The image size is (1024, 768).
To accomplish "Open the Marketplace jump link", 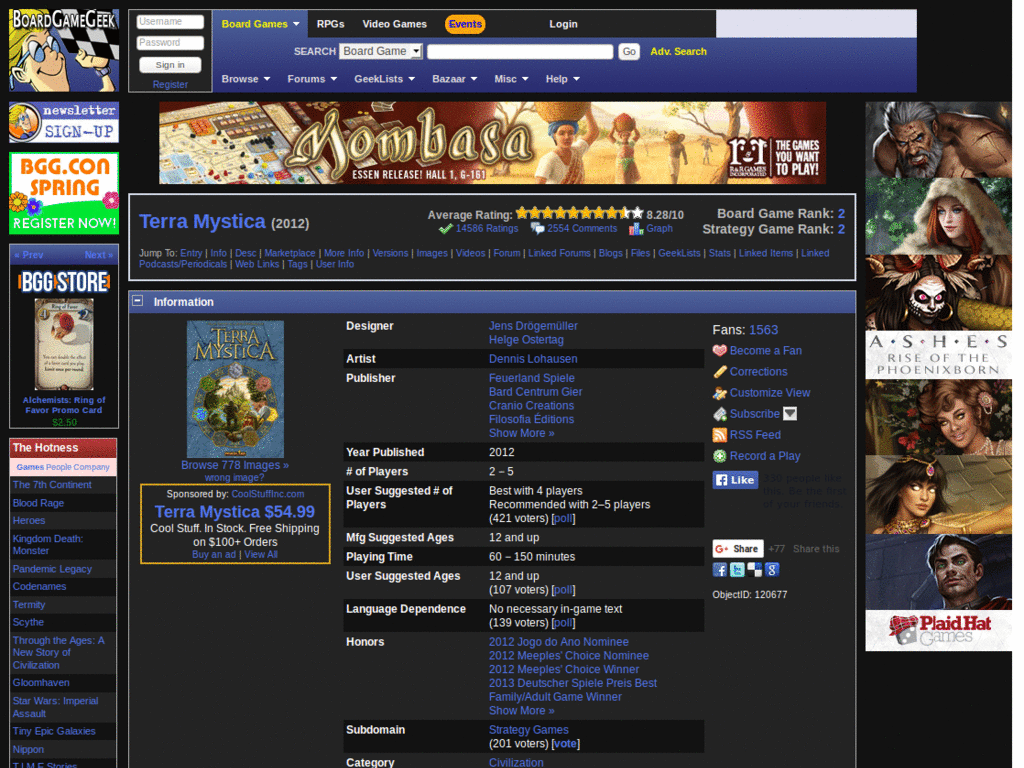I will pos(289,253).
